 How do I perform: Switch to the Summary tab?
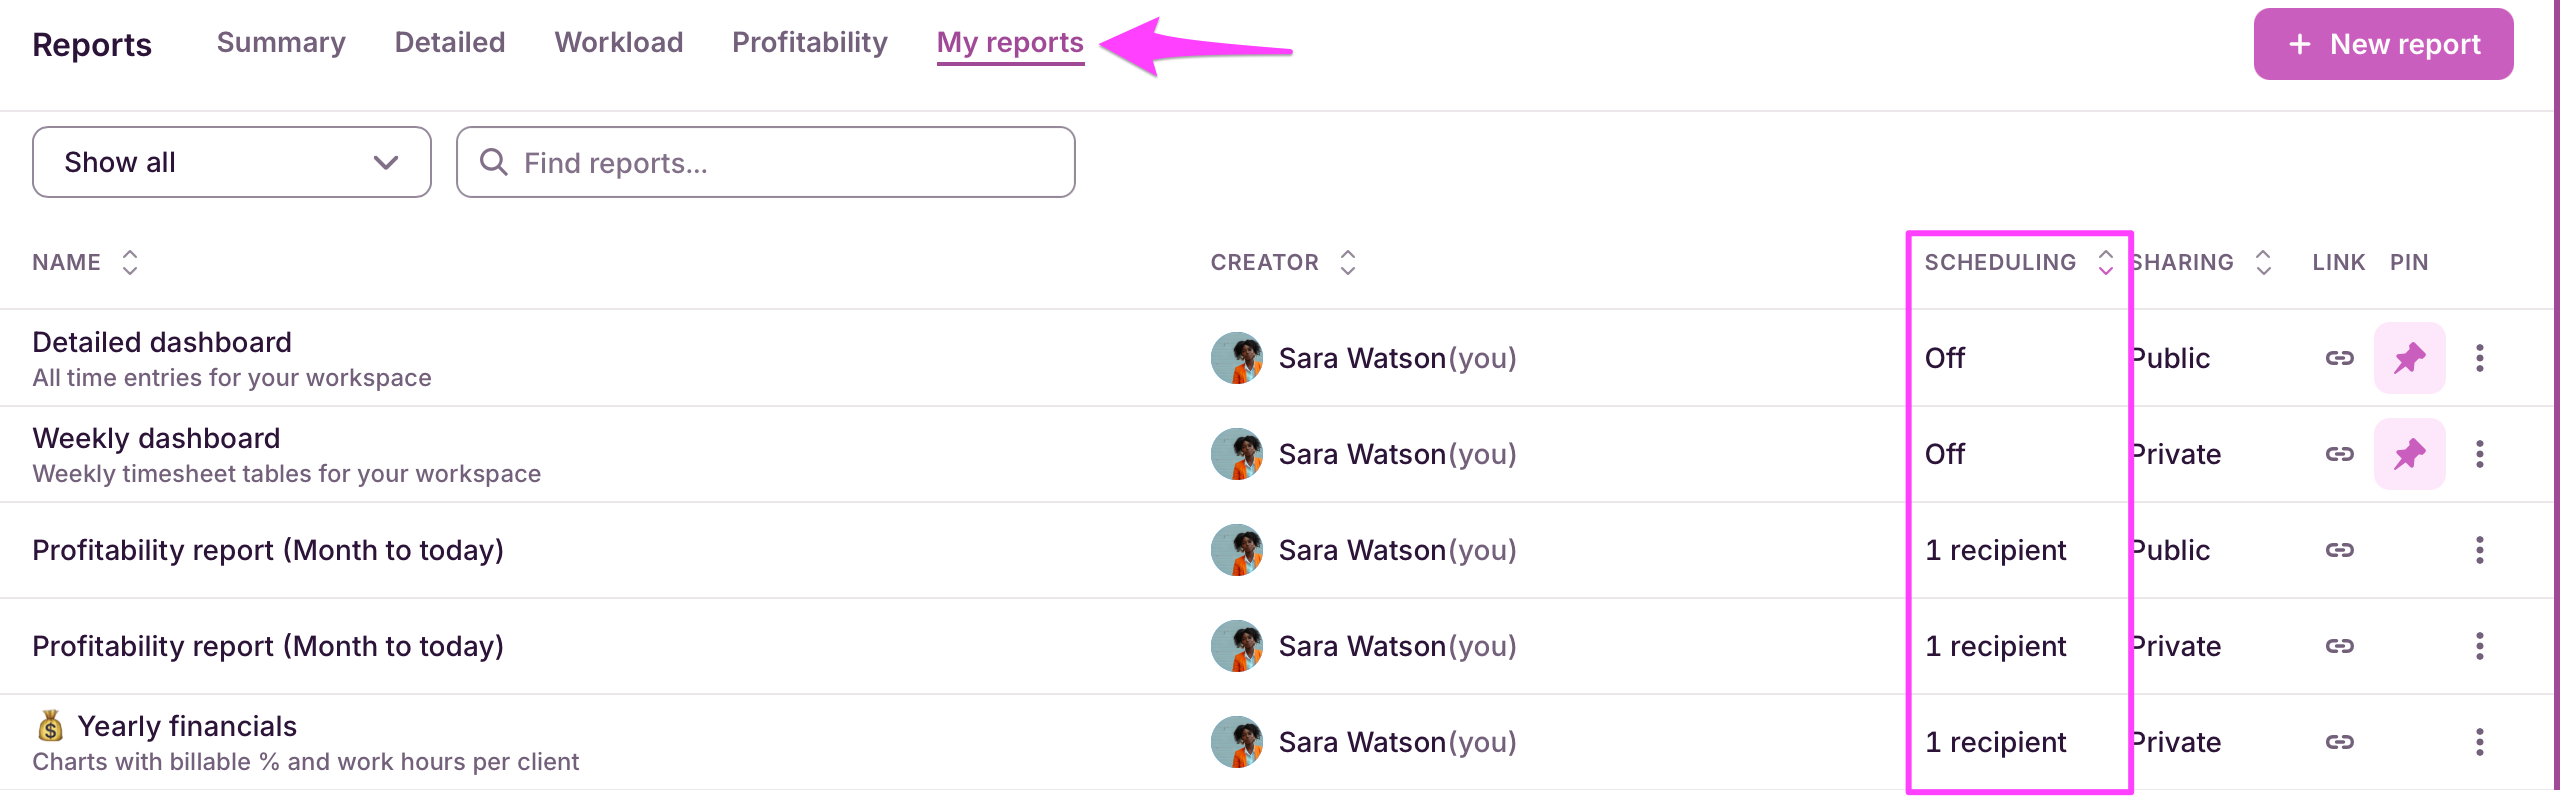[281, 43]
